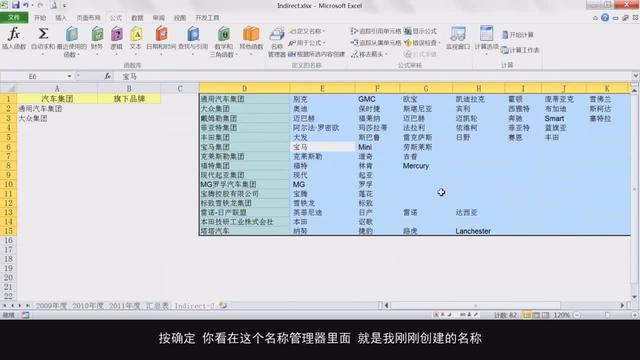Click the Insert Function fx button in ribbon
The width and height of the screenshot is (640, 360).
point(14,38)
